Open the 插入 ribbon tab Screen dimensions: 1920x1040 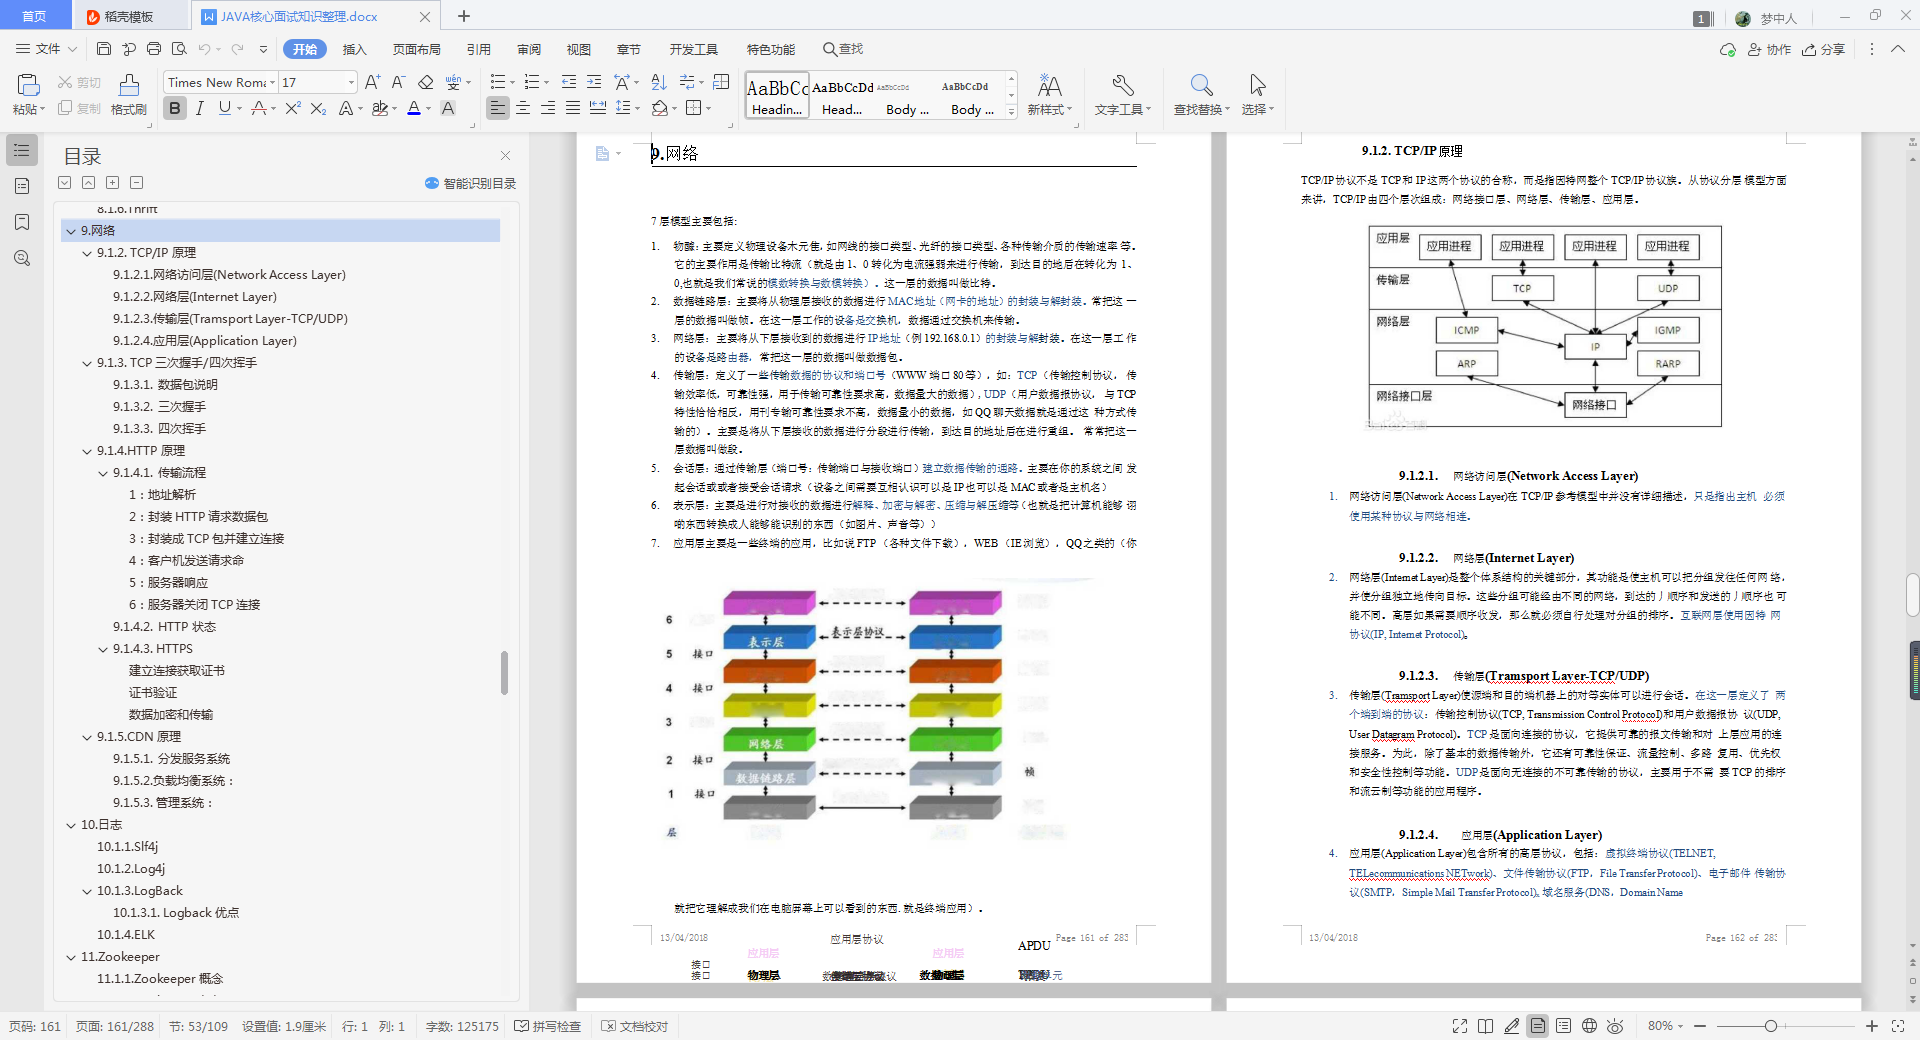(355, 49)
